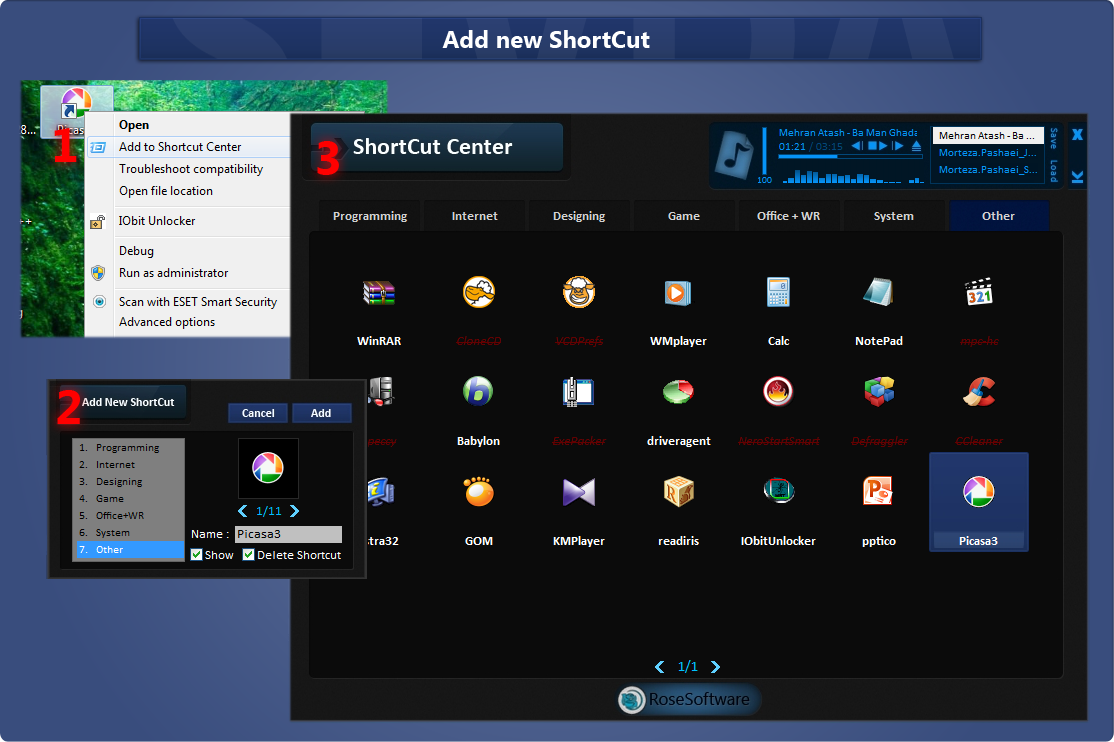Image resolution: width=1114 pixels, height=742 pixels.
Task: Click Load in the music player
Action: [x=1054, y=171]
